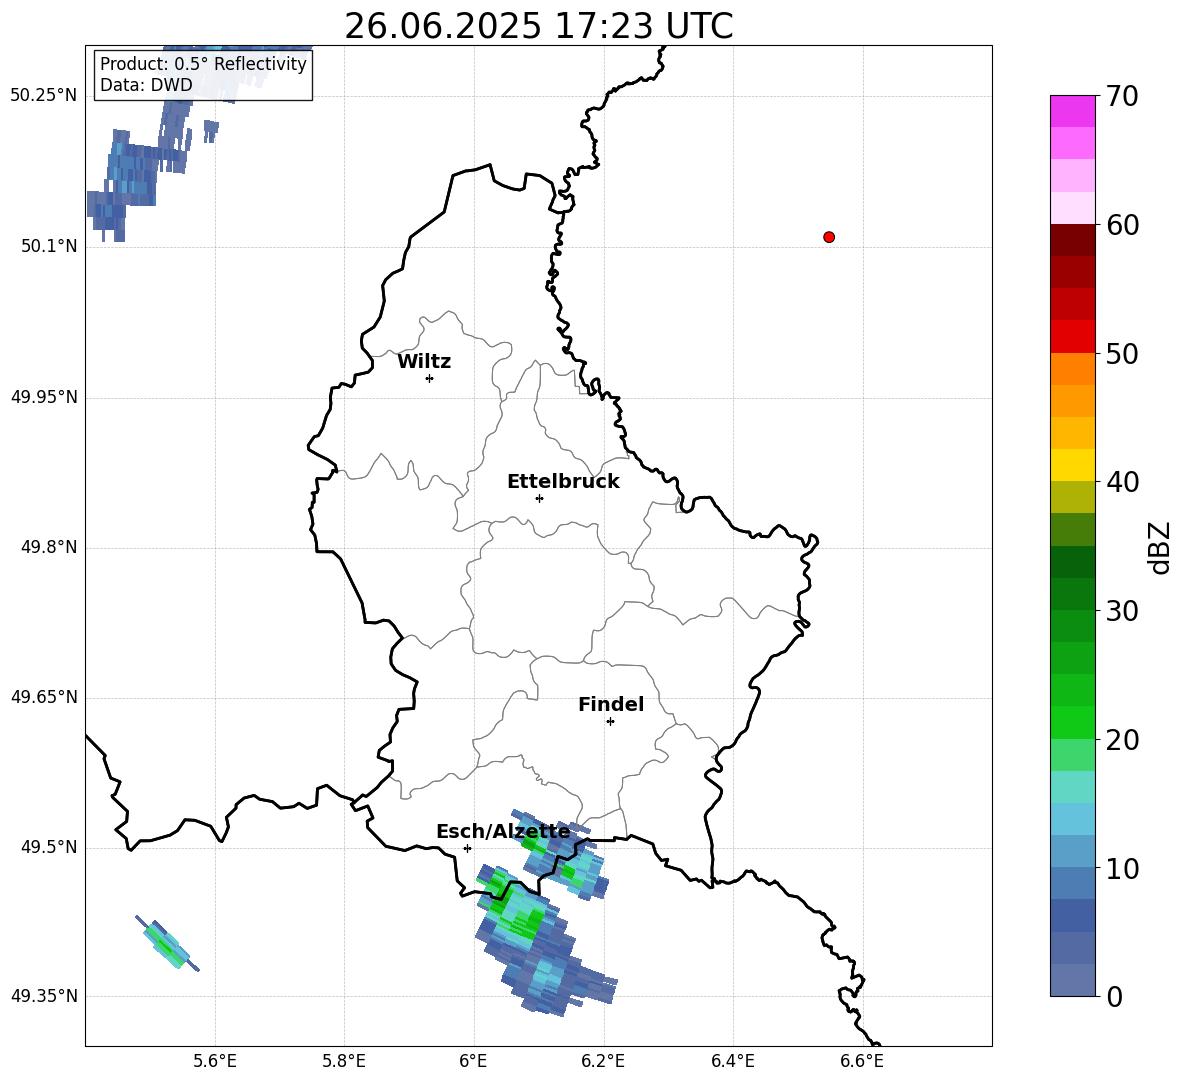Pick the yellow colorbar segment above 40

[1073, 465]
